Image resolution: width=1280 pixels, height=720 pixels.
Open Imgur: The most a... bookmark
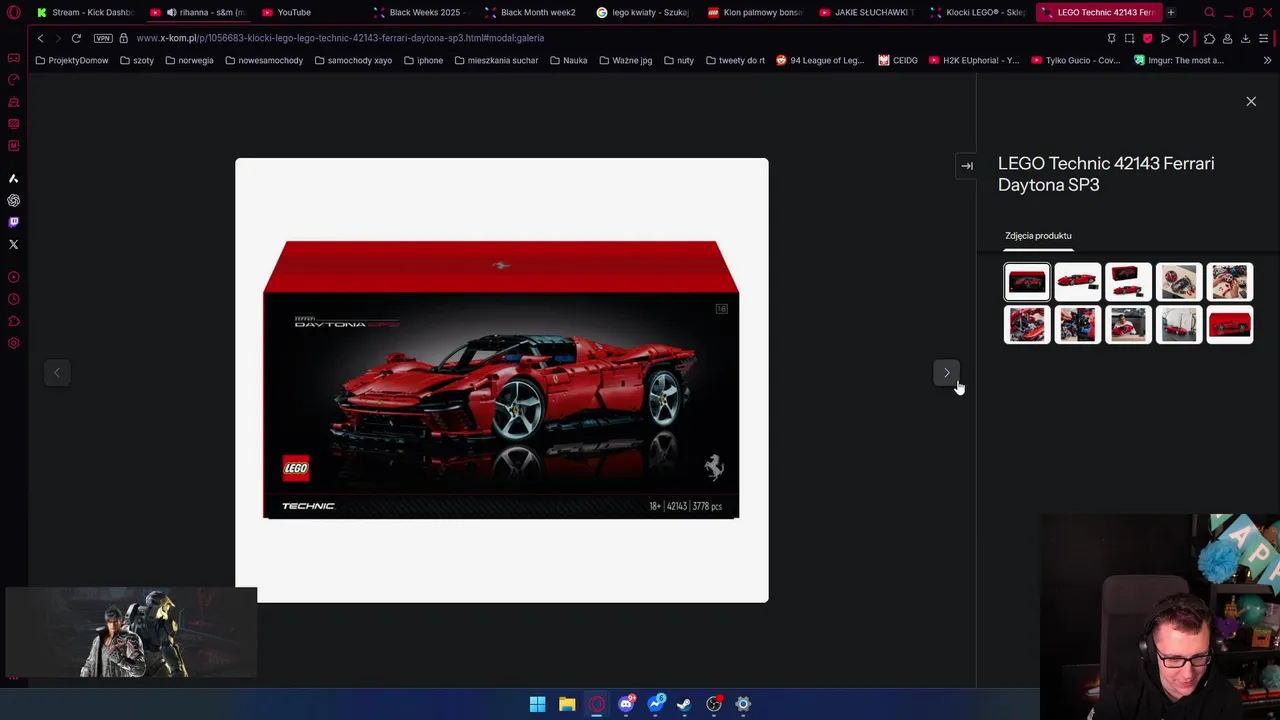tap(1179, 60)
